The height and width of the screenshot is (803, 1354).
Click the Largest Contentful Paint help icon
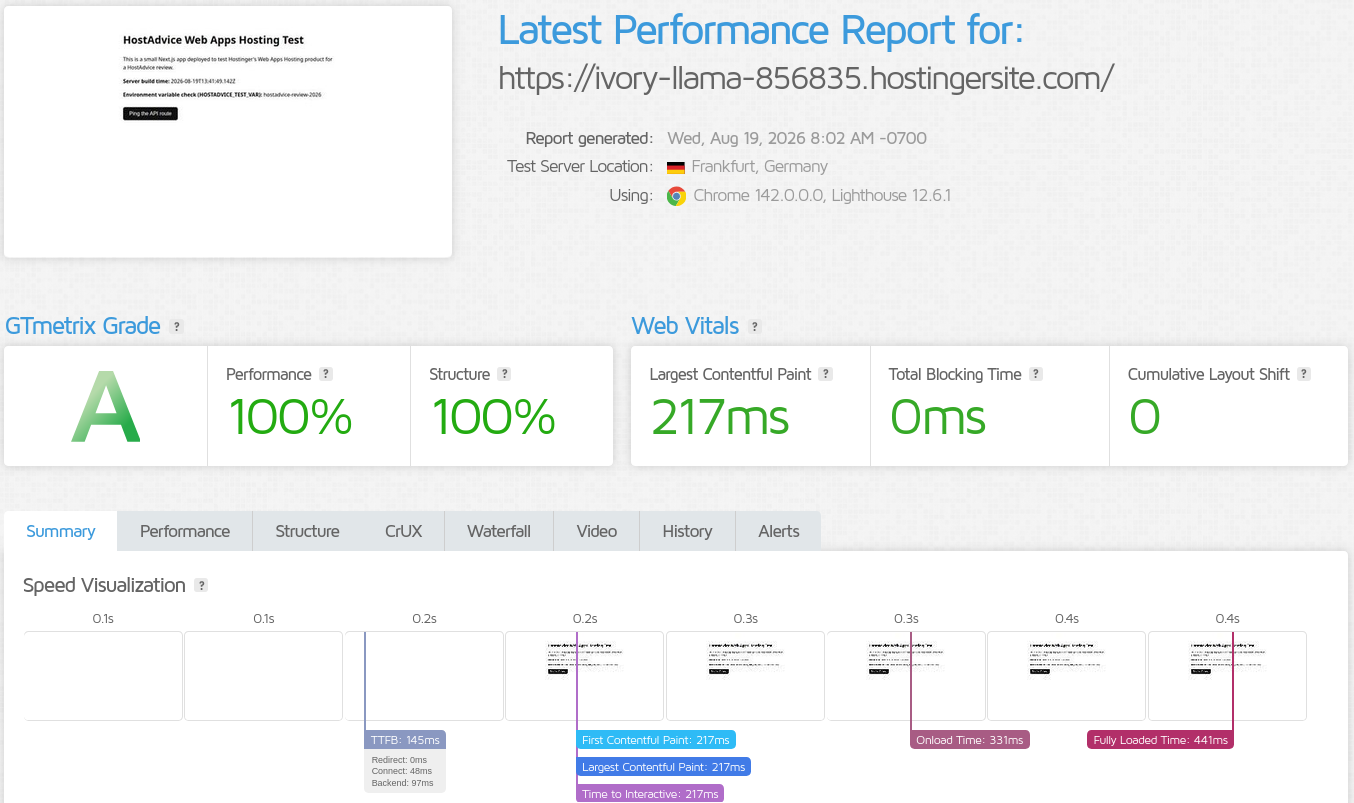click(x=825, y=374)
